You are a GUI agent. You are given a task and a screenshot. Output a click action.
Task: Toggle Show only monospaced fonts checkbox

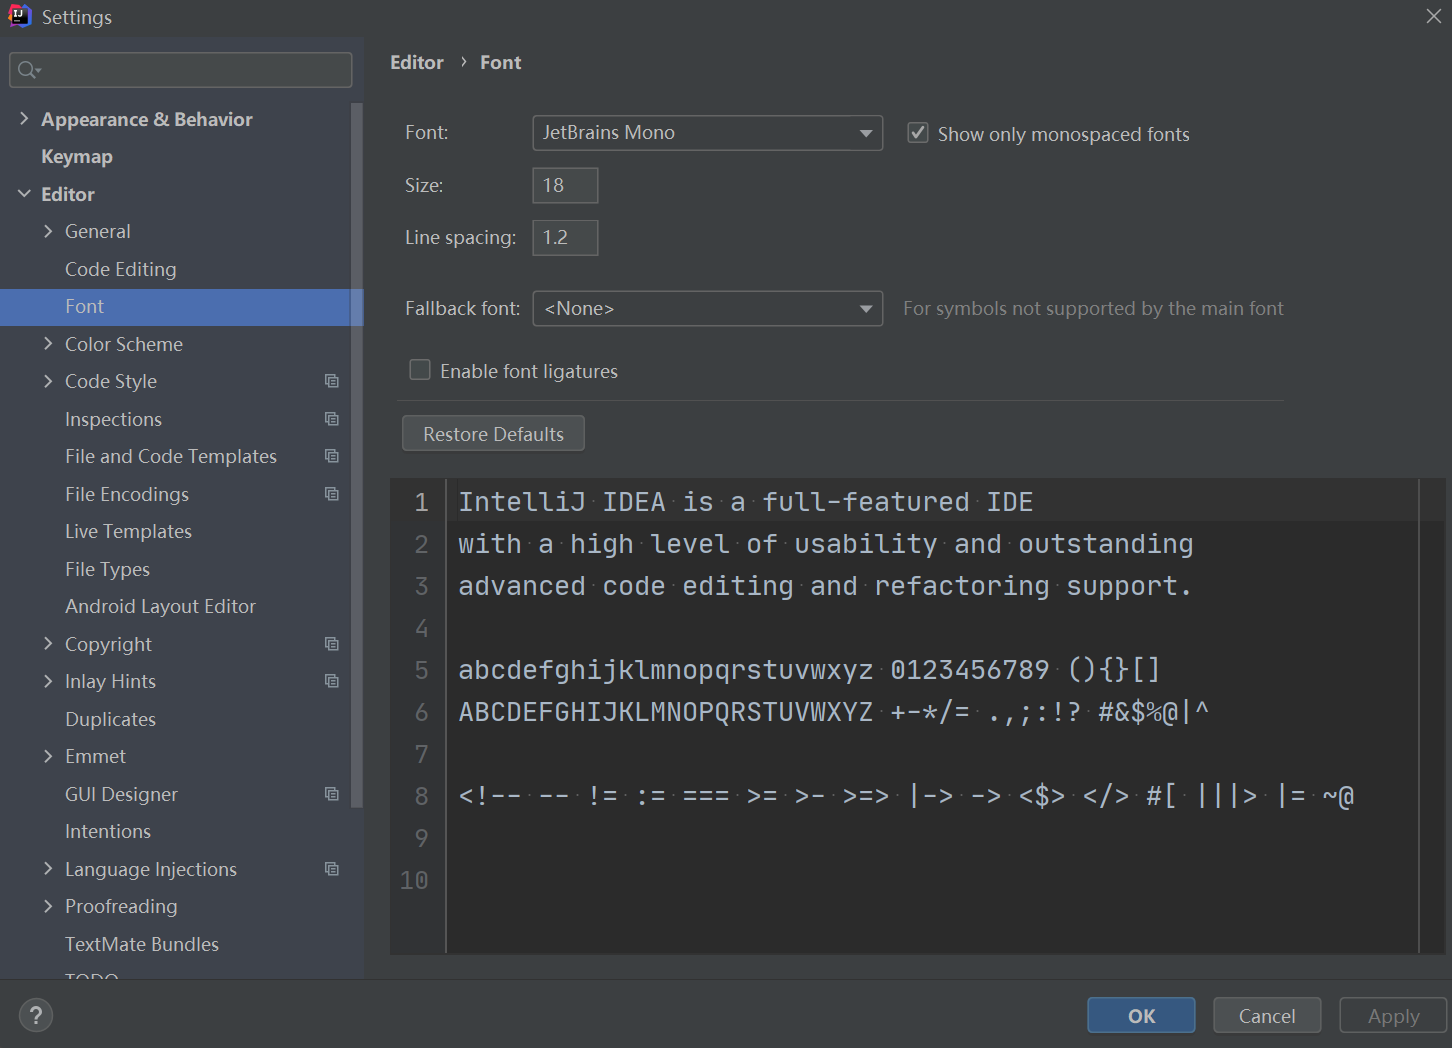[917, 133]
